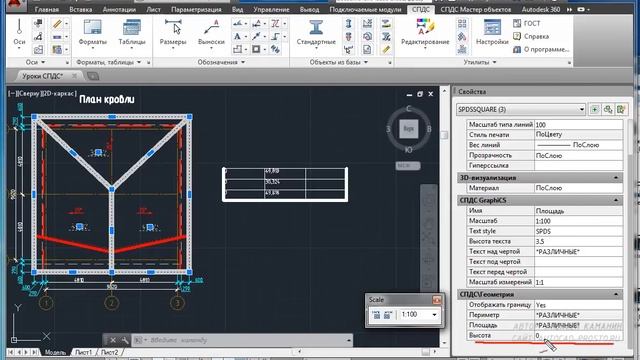Open the Таблицы tables tool

(131, 33)
